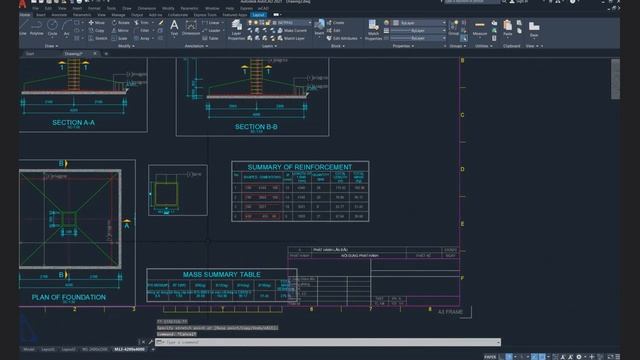Choose the Scale tool
The image size is (640, 360).
120,38
